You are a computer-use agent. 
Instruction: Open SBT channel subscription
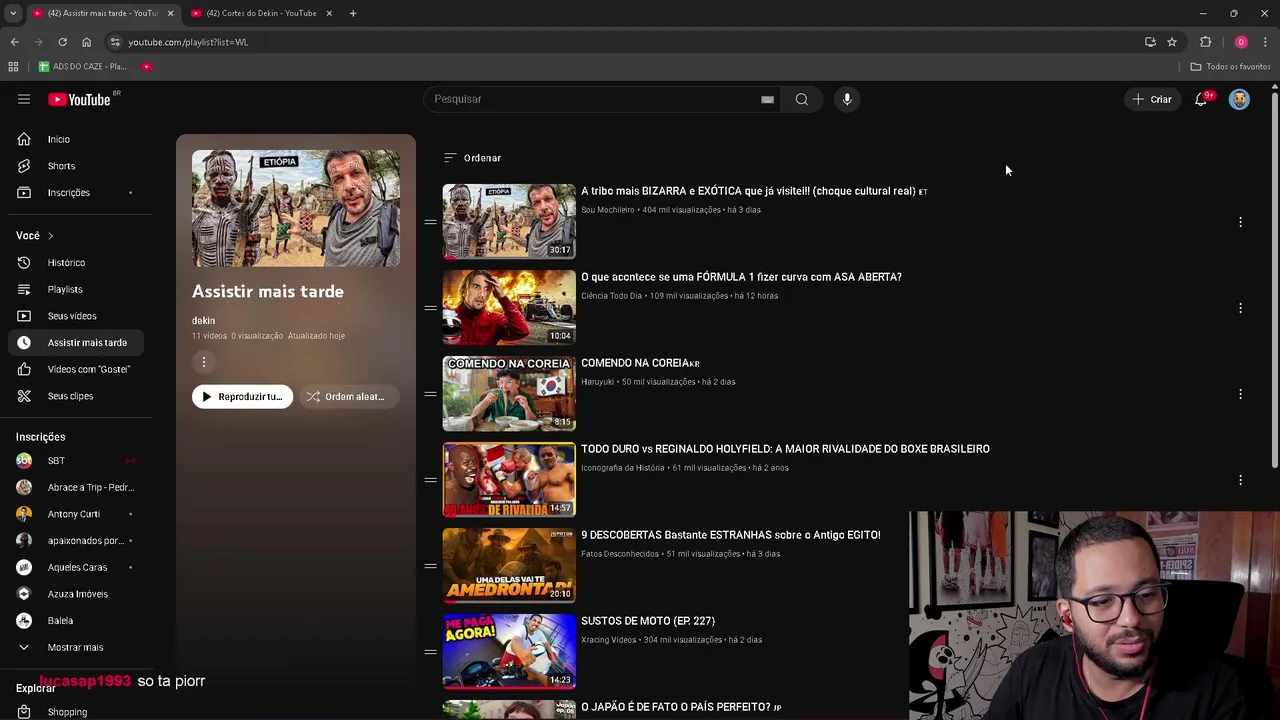[77, 460]
